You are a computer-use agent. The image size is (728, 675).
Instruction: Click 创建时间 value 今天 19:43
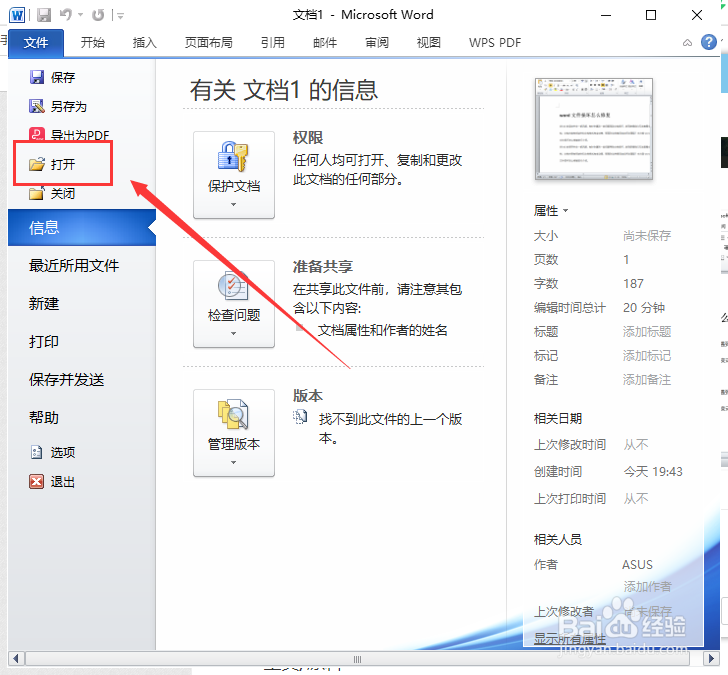coord(653,472)
